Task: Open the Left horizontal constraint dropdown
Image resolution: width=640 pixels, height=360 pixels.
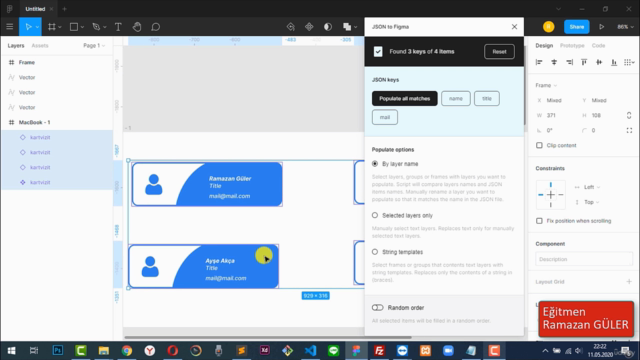Action: coord(591,187)
